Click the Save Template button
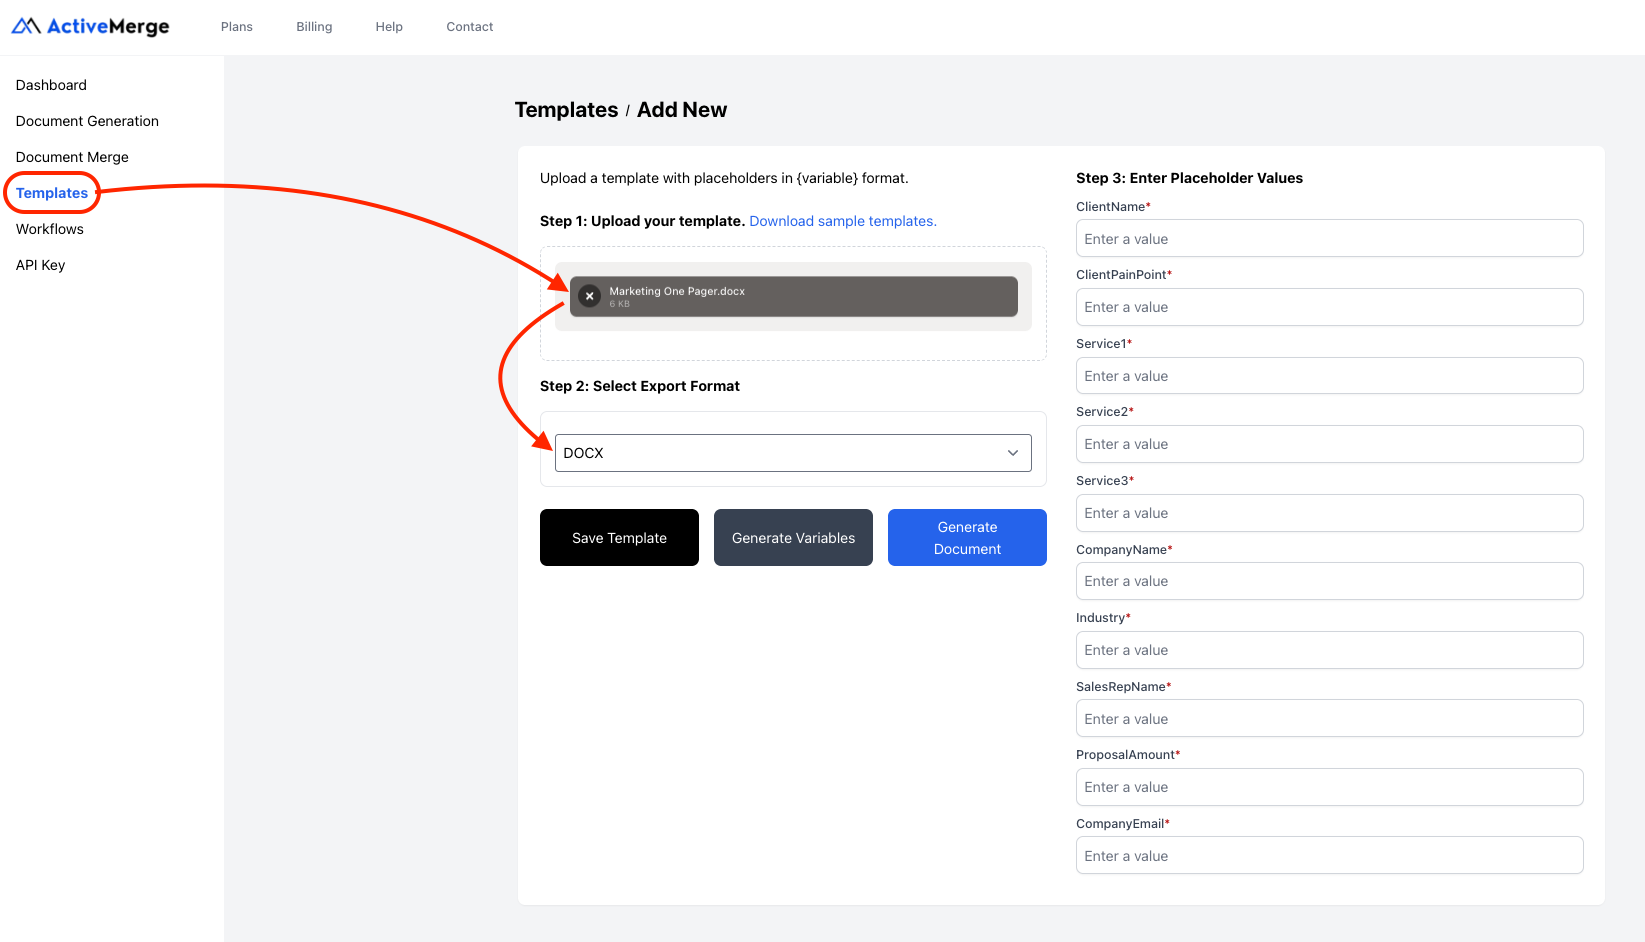Viewport: 1645px width, 942px height. [618, 537]
